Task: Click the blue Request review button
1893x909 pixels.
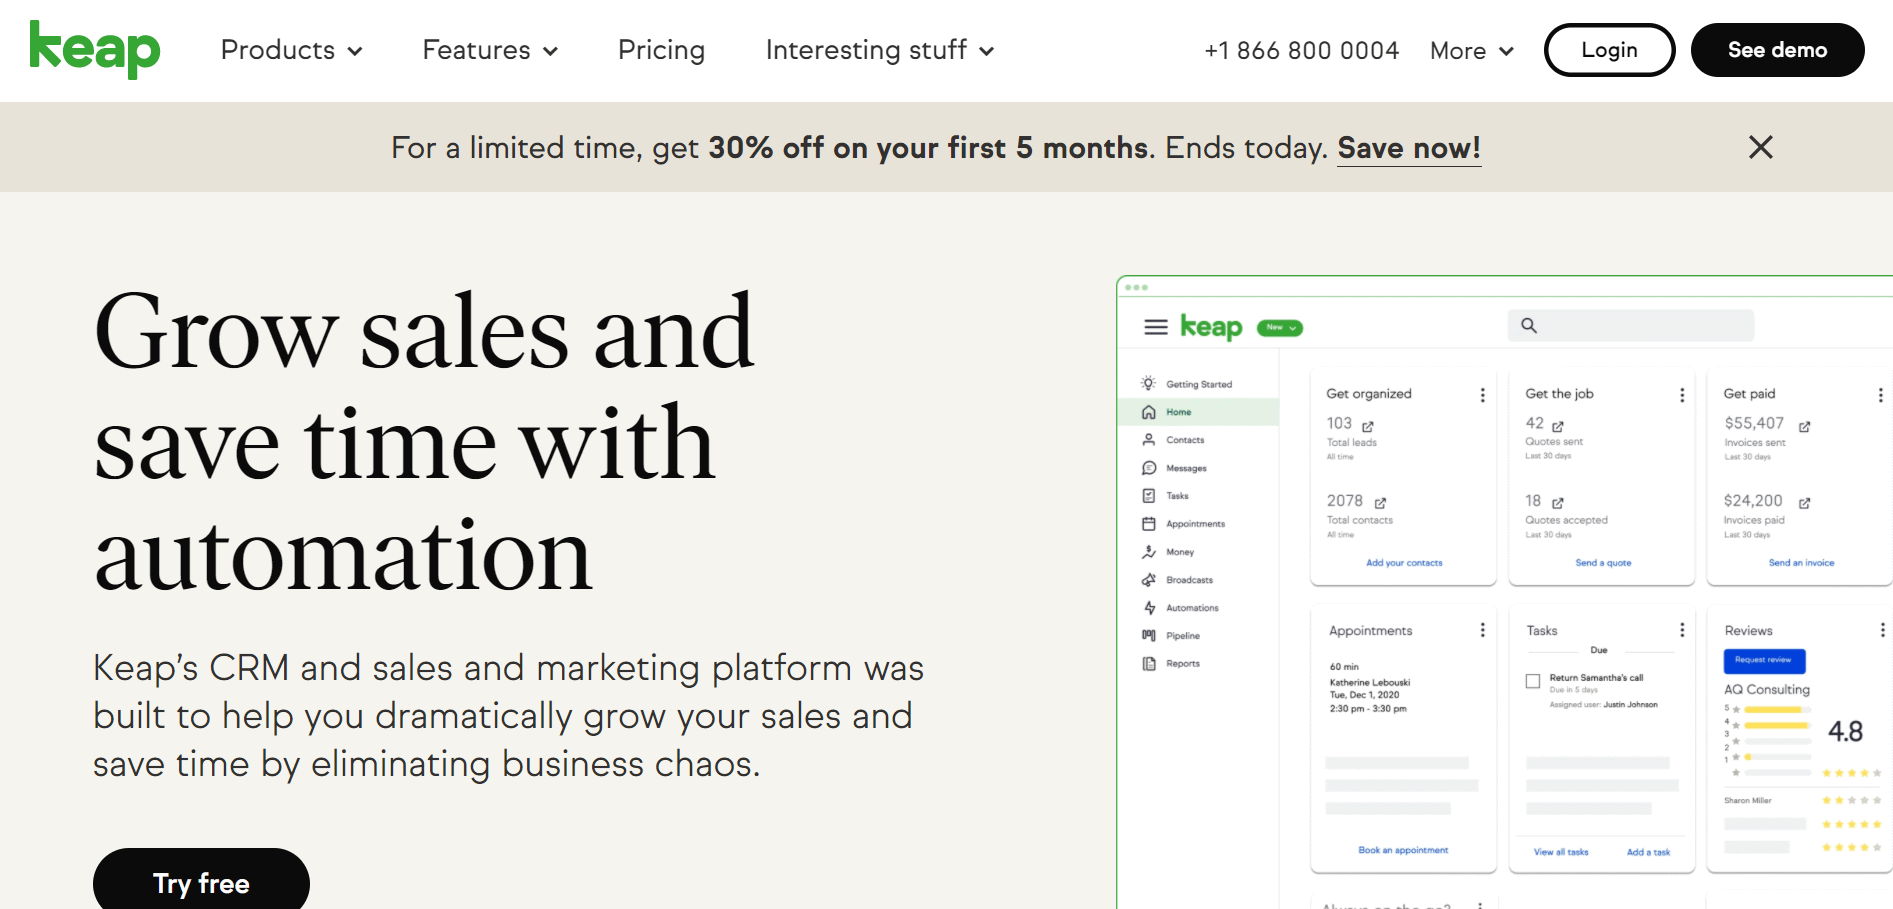Action: [1764, 660]
